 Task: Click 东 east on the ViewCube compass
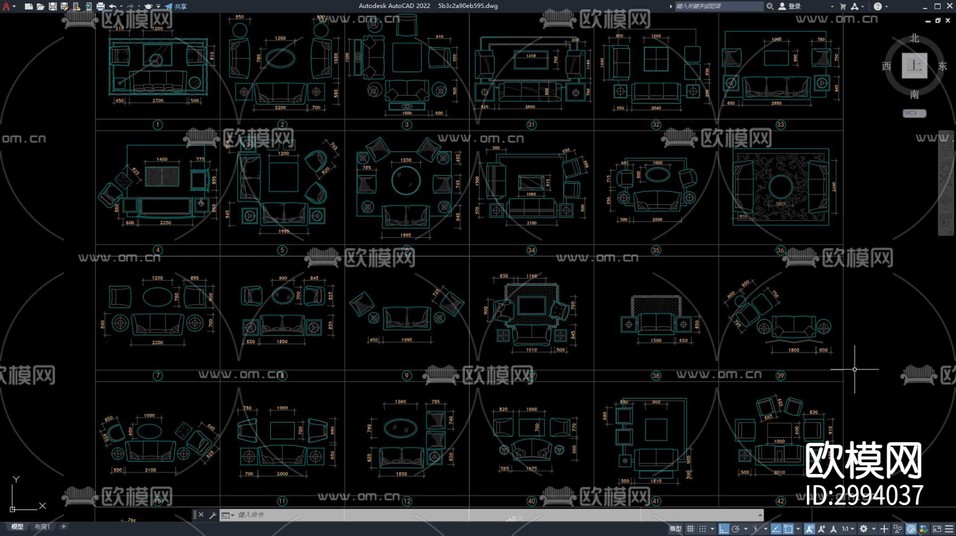pos(943,66)
